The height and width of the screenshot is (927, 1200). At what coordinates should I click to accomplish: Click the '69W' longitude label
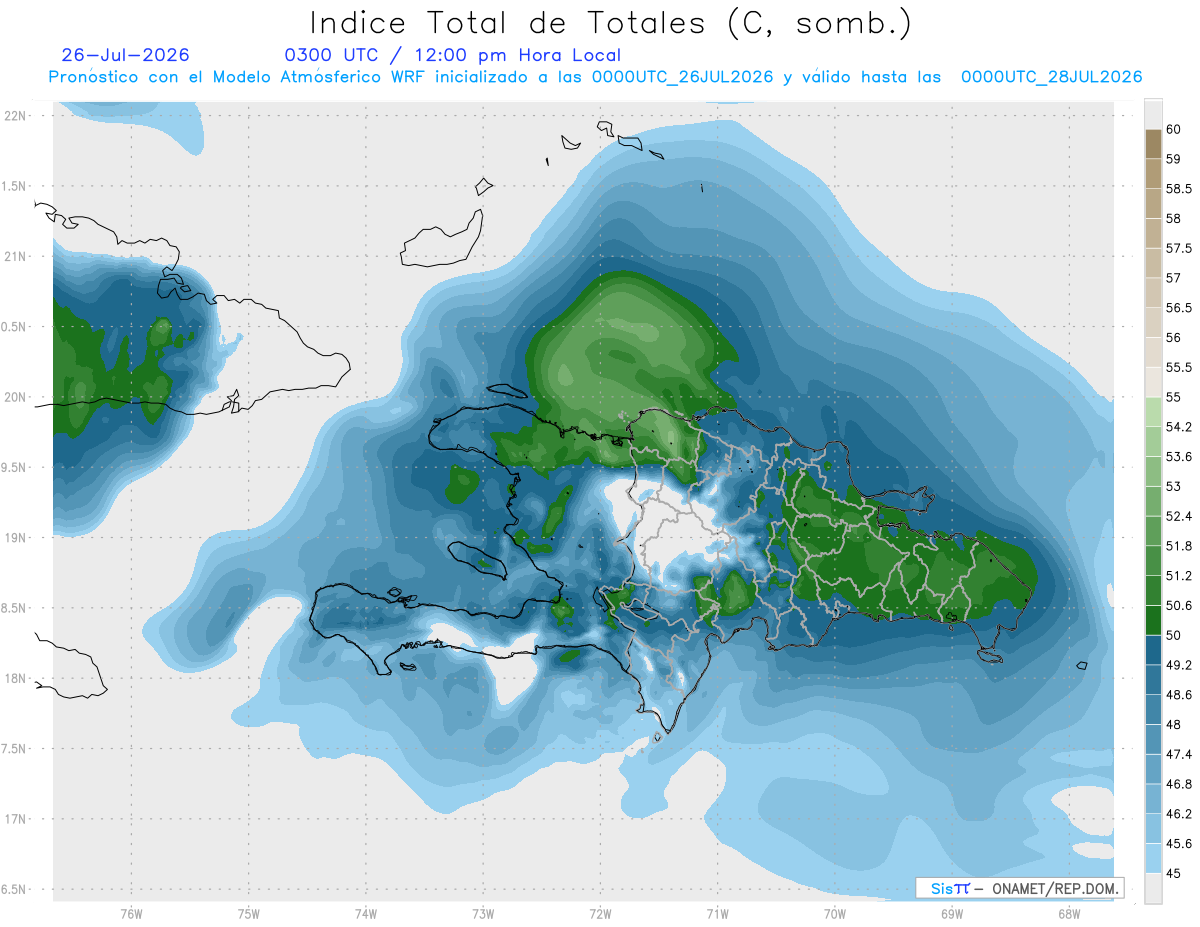point(952,914)
